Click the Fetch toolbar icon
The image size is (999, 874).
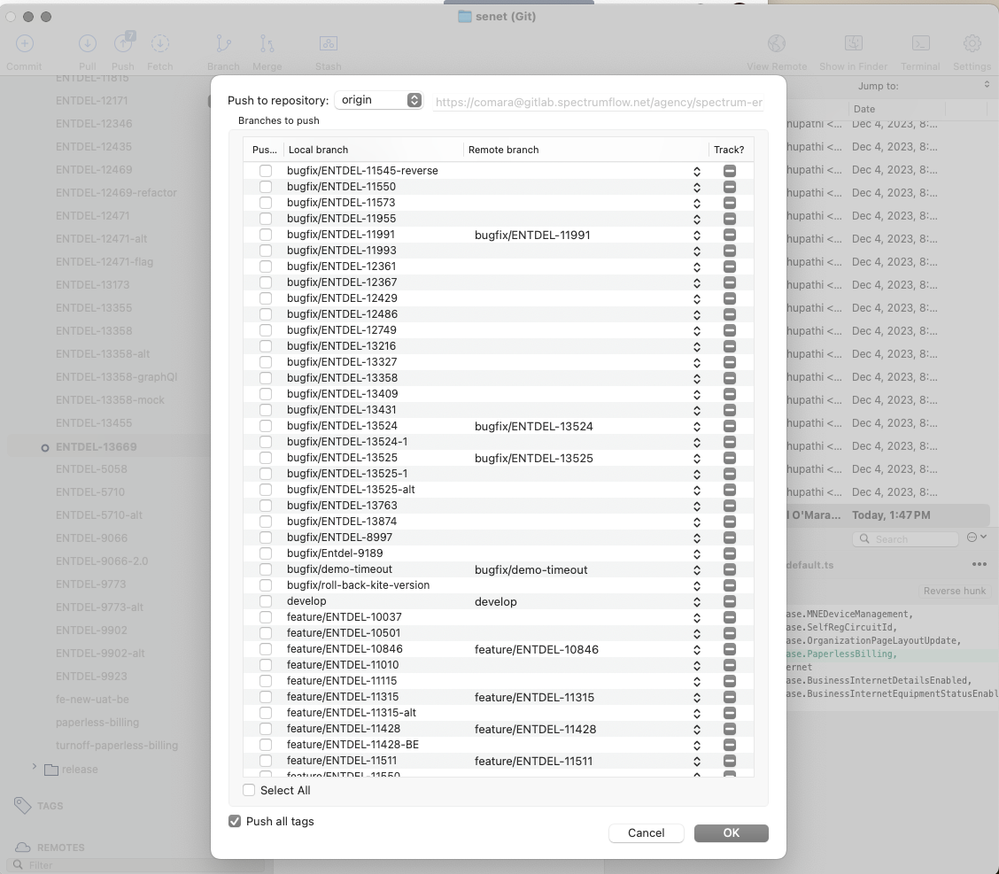click(160, 43)
